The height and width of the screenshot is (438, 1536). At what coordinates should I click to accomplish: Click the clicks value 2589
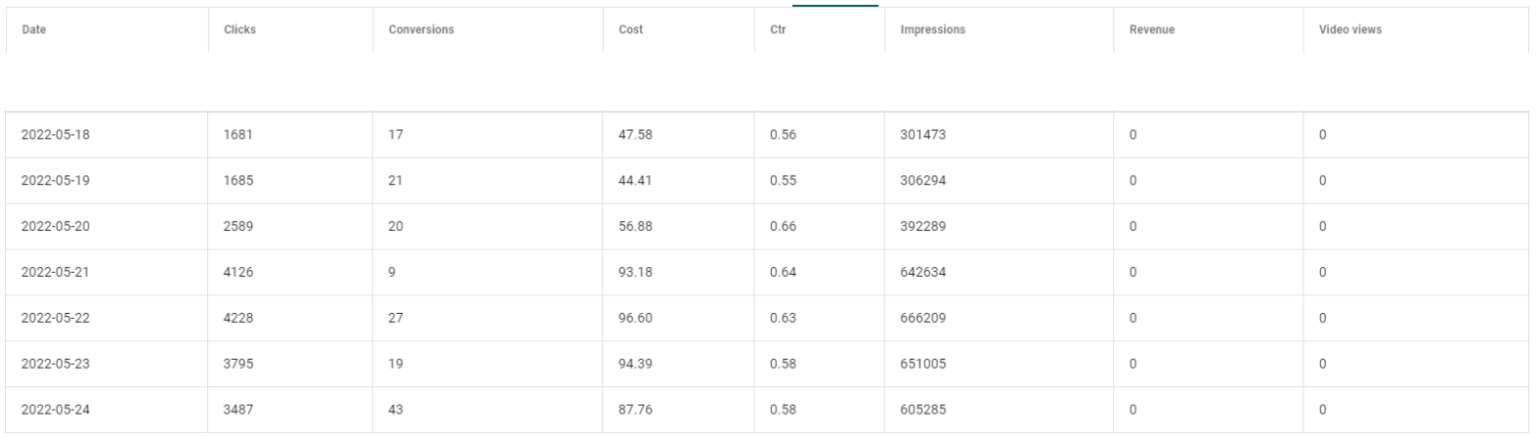coord(239,227)
